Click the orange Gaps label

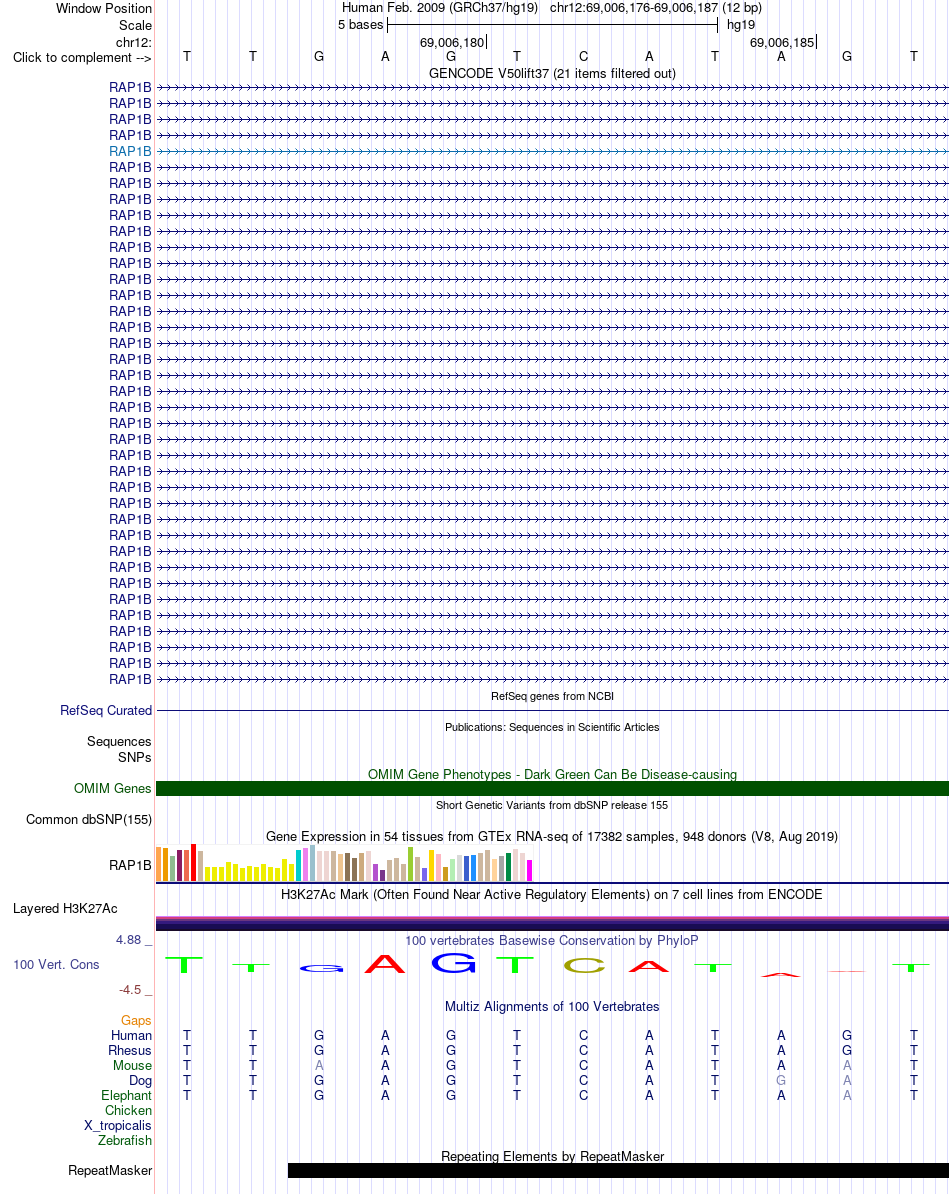coord(136,1021)
